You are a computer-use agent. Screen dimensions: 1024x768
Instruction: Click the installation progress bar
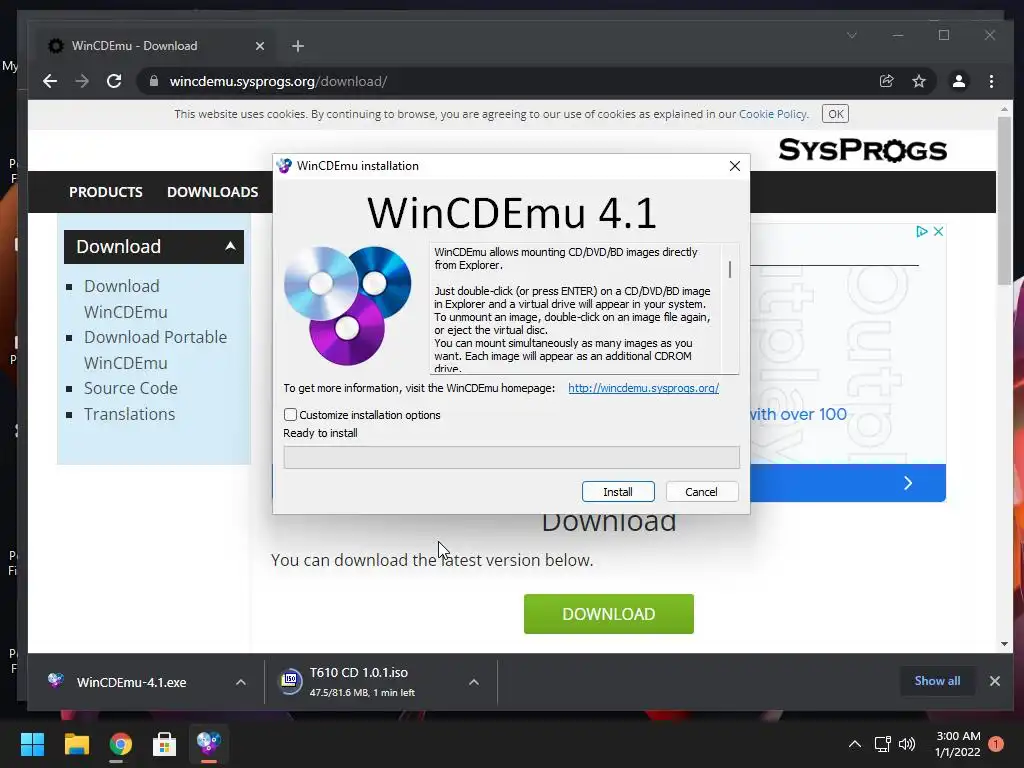pos(511,457)
